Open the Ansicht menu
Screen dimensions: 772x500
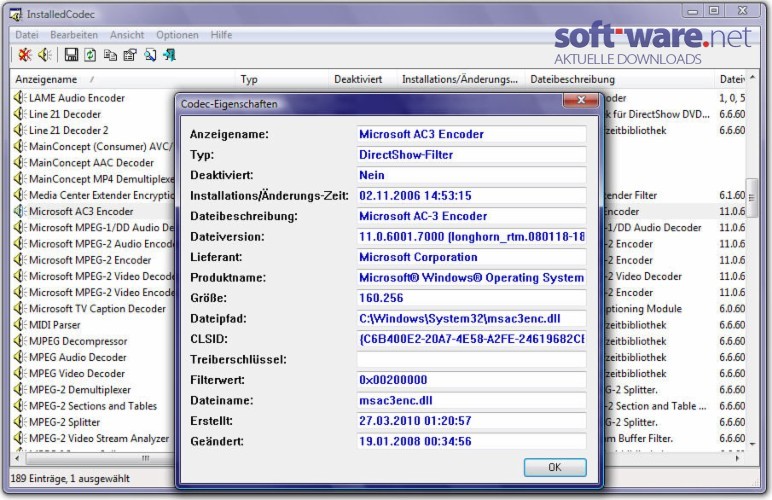pos(127,35)
